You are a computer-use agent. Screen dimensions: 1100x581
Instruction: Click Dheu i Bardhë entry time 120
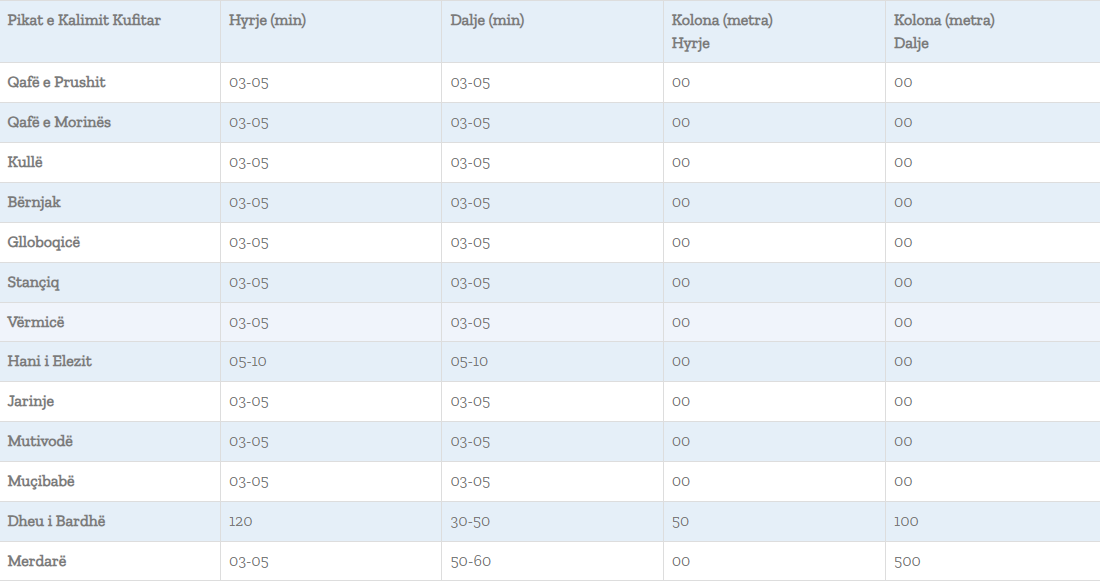click(x=241, y=521)
